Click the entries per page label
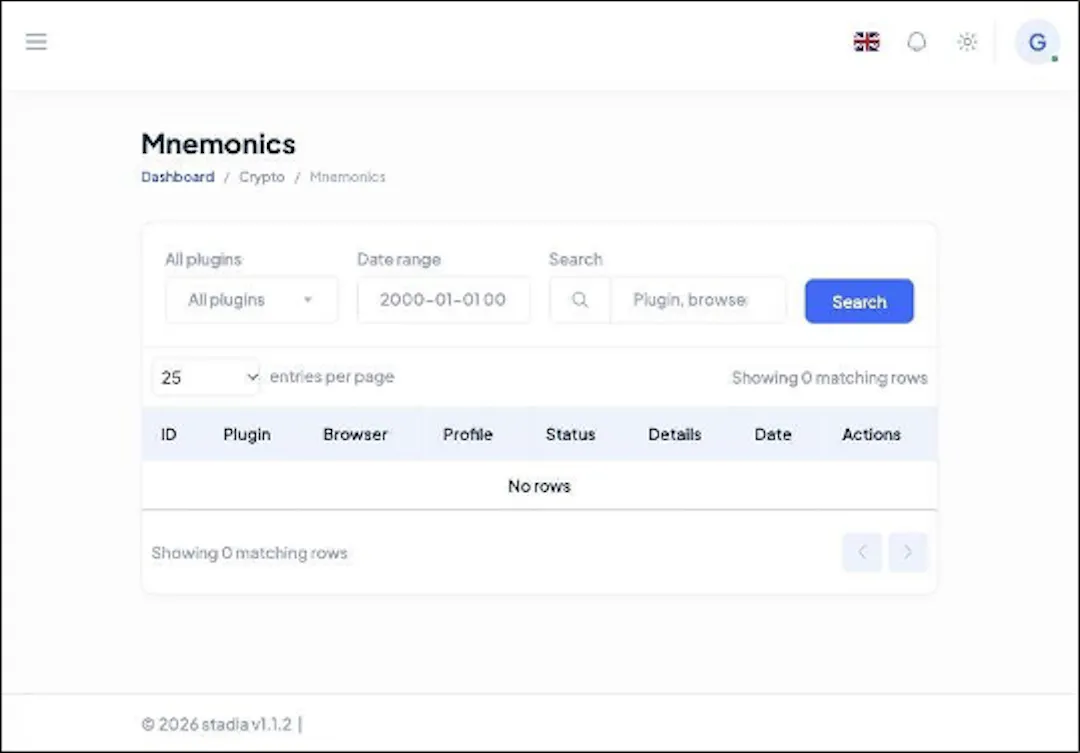The width and height of the screenshot is (1080, 753). (x=332, y=377)
